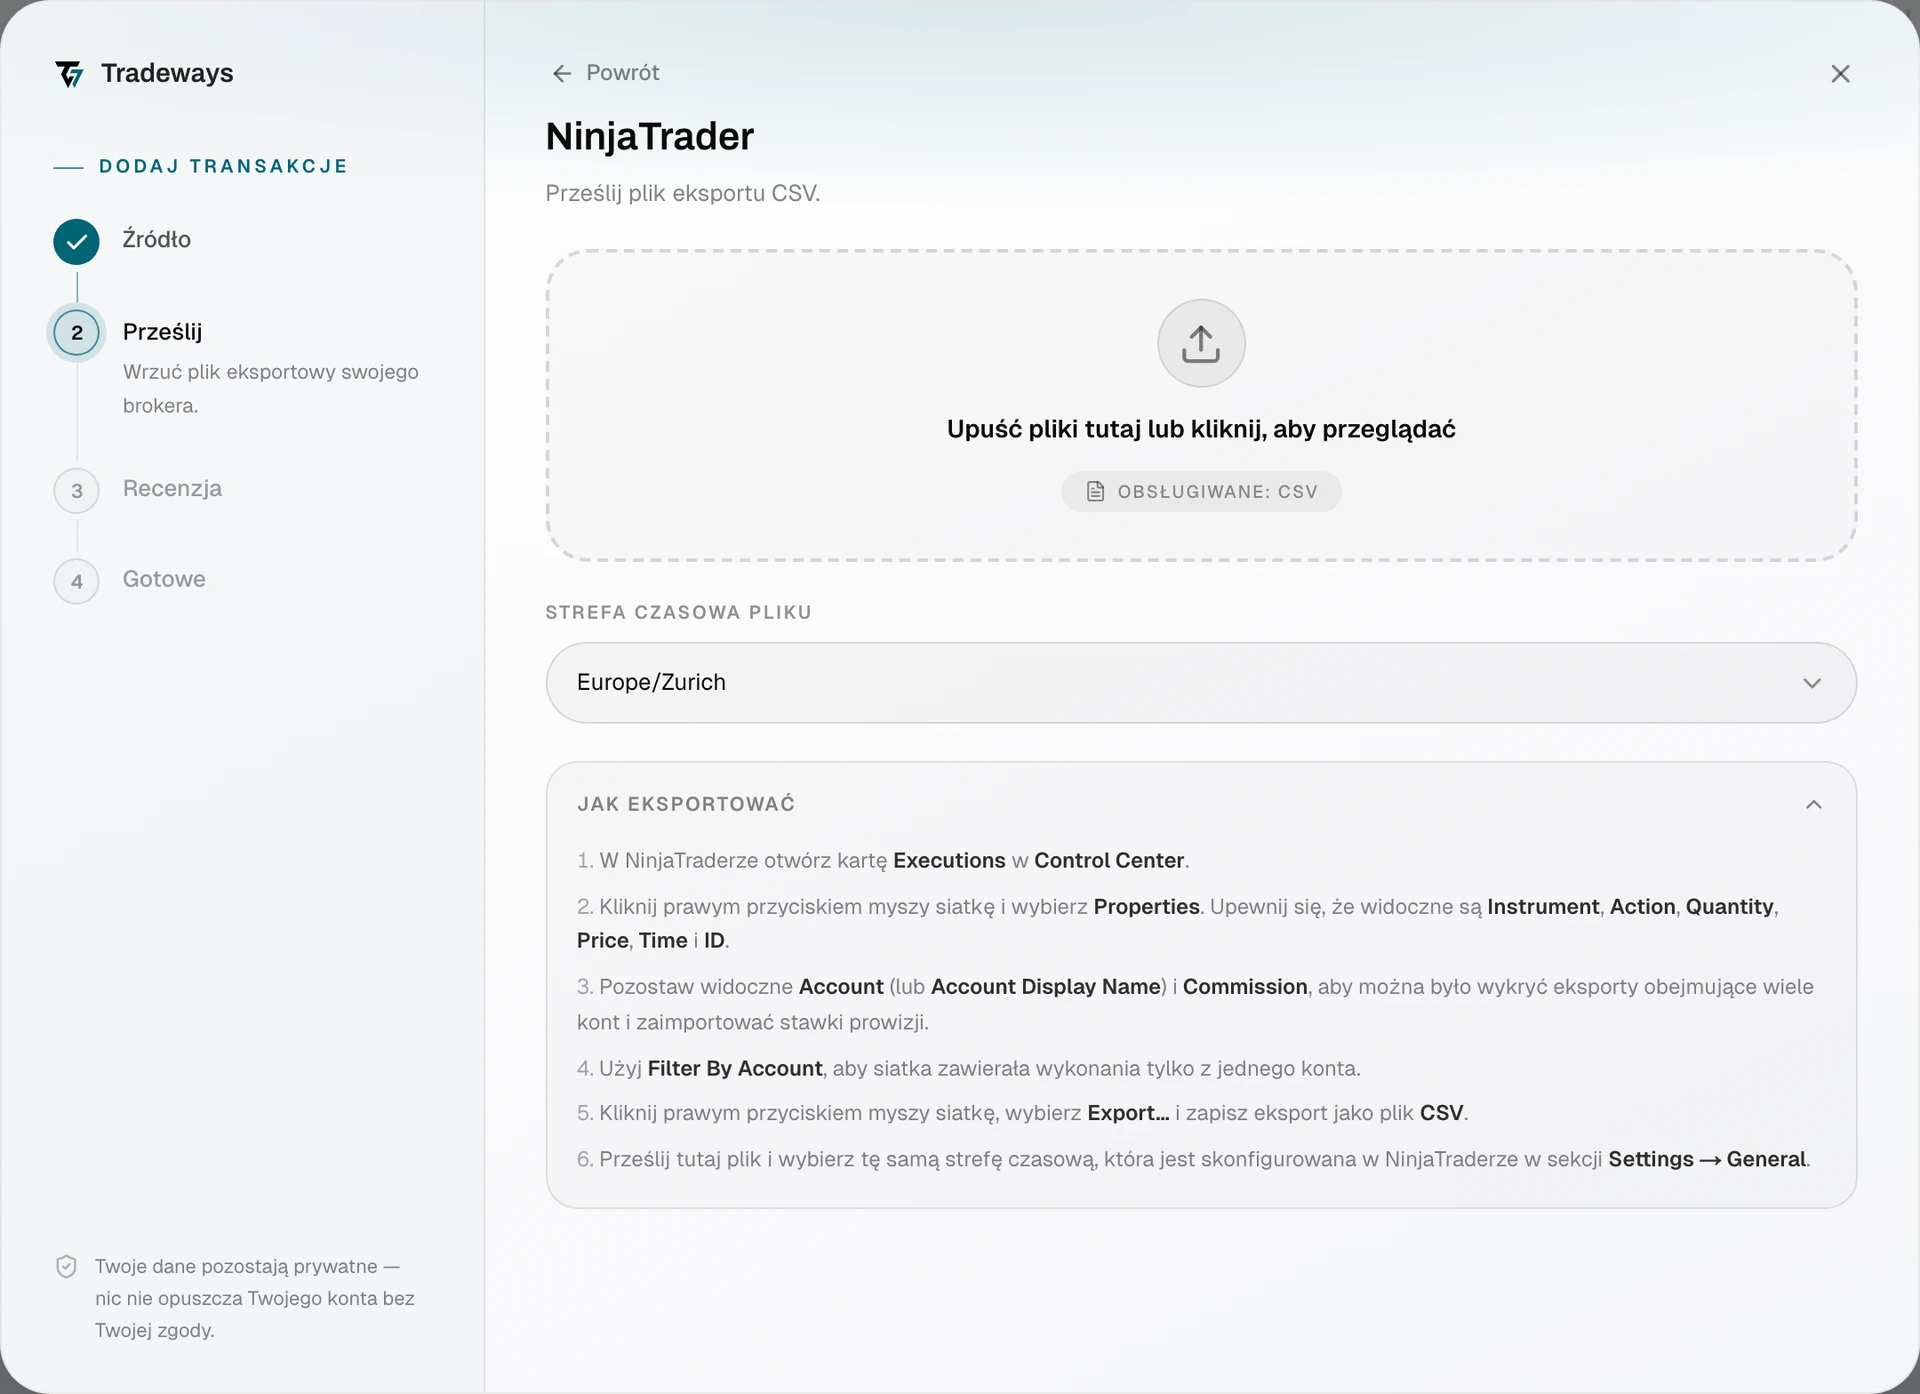Image resolution: width=1920 pixels, height=1394 pixels.
Task: Select the Źródło step label
Action: pyautogui.click(x=156, y=239)
